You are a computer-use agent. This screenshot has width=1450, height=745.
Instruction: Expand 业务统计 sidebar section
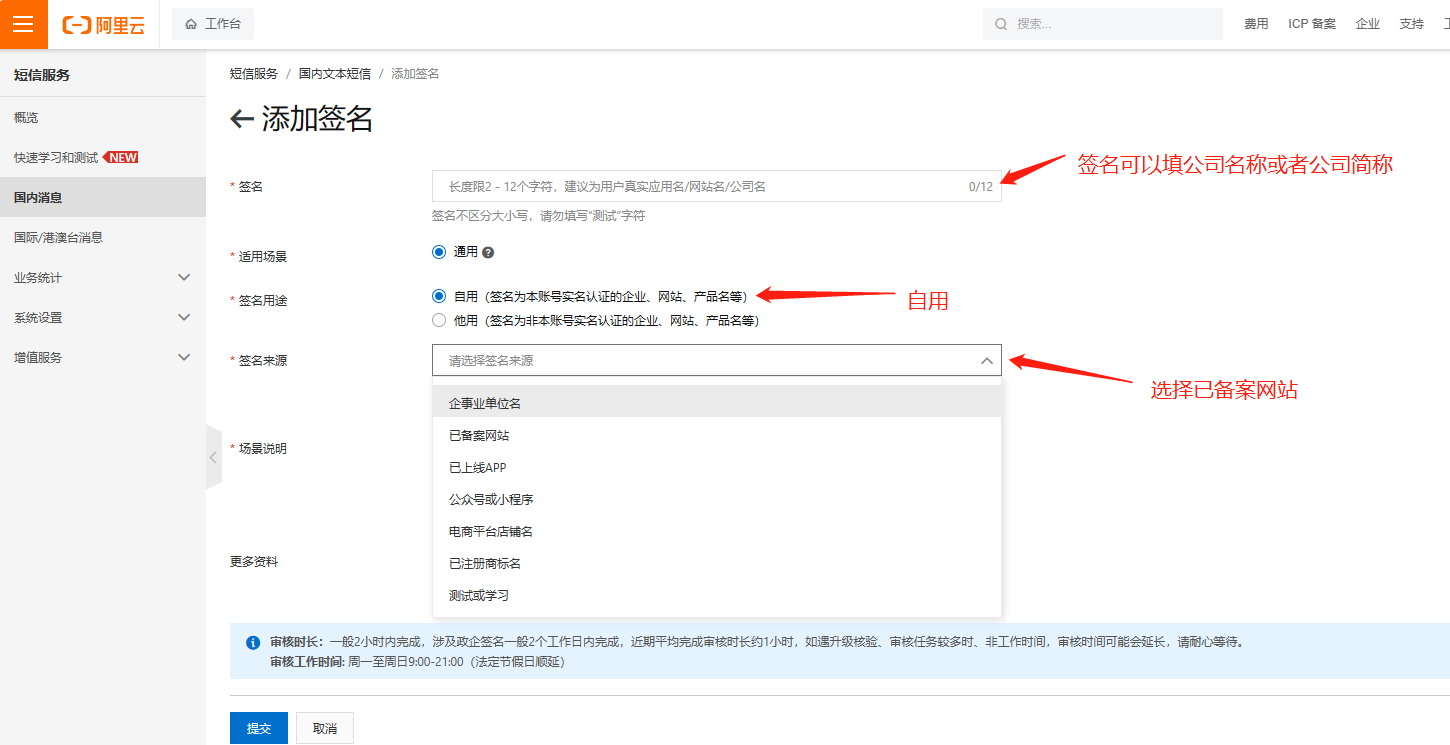point(103,278)
